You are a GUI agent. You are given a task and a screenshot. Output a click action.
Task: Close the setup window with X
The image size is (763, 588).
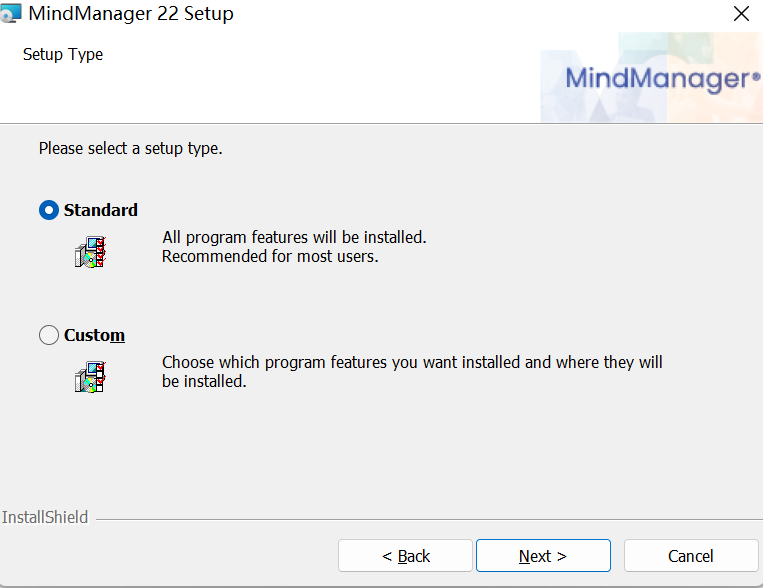(x=741, y=14)
